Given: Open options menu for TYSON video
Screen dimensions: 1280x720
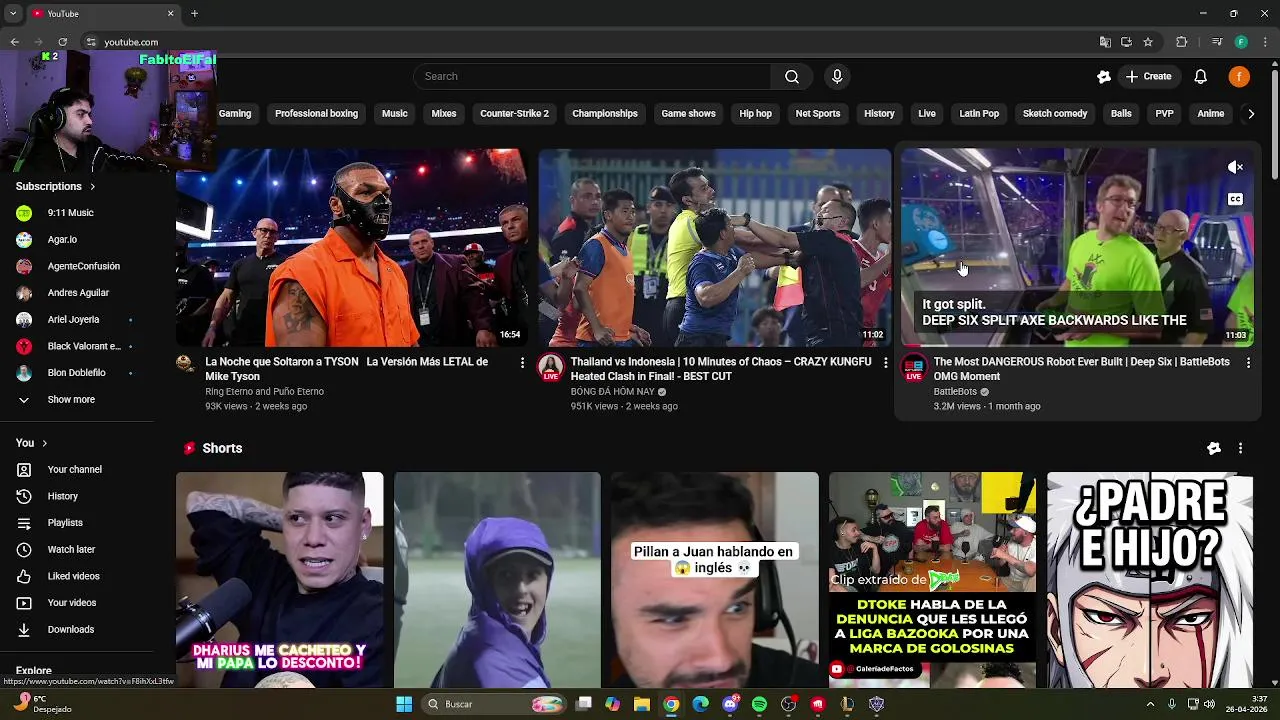Looking at the screenshot, I should click(x=522, y=362).
